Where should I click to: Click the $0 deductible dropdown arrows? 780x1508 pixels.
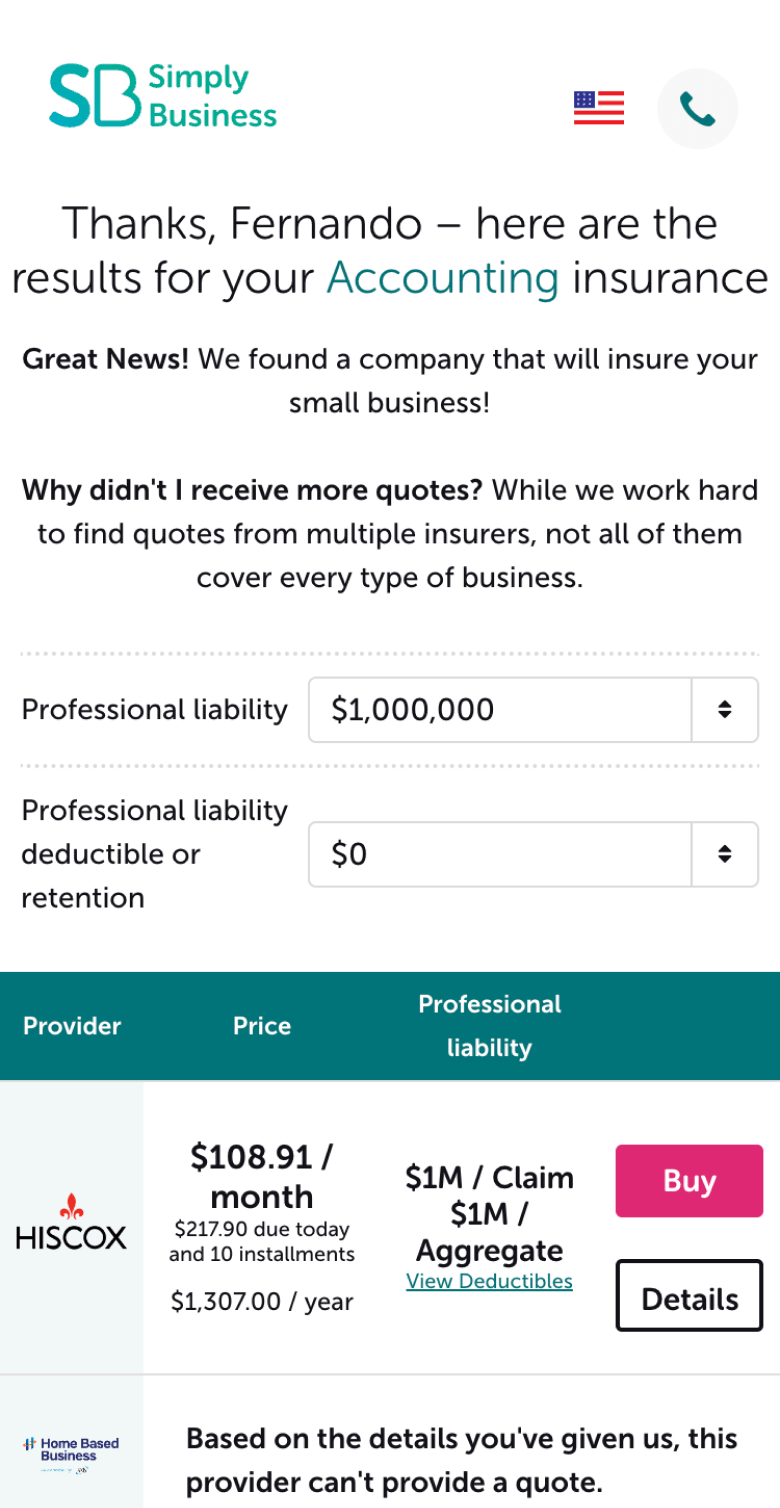point(725,854)
